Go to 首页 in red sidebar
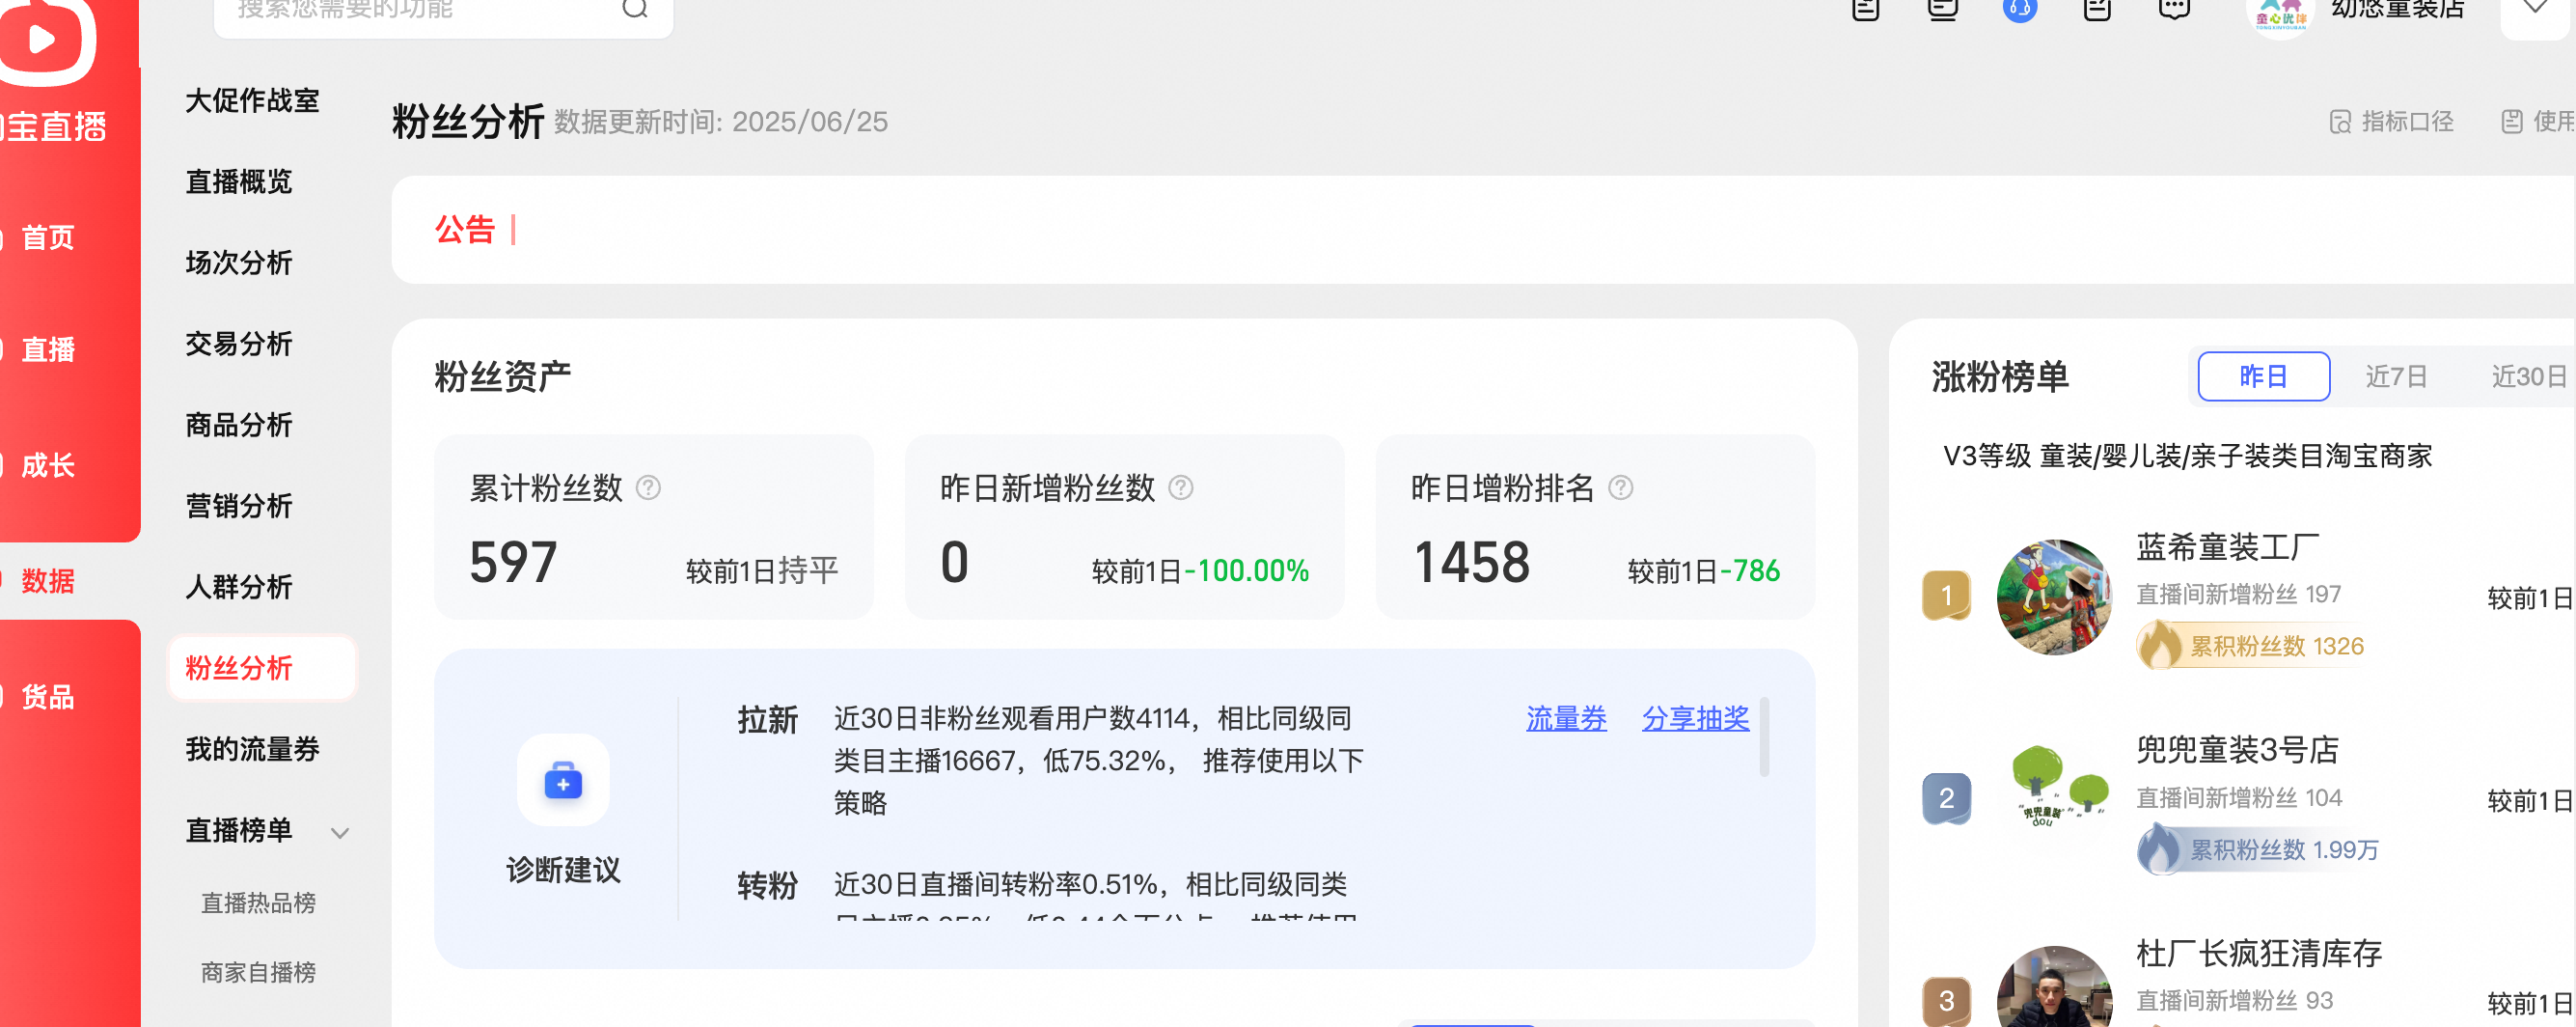The width and height of the screenshot is (2576, 1027). click(x=48, y=237)
